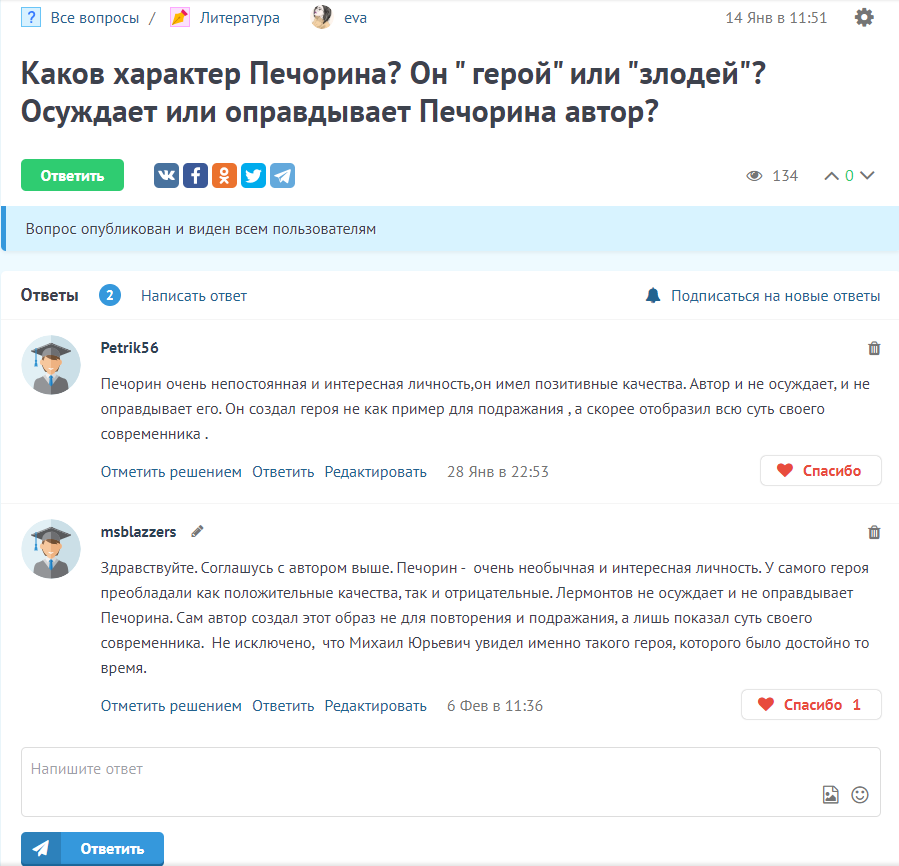
Task: Share question on Twitter
Action: point(253,175)
